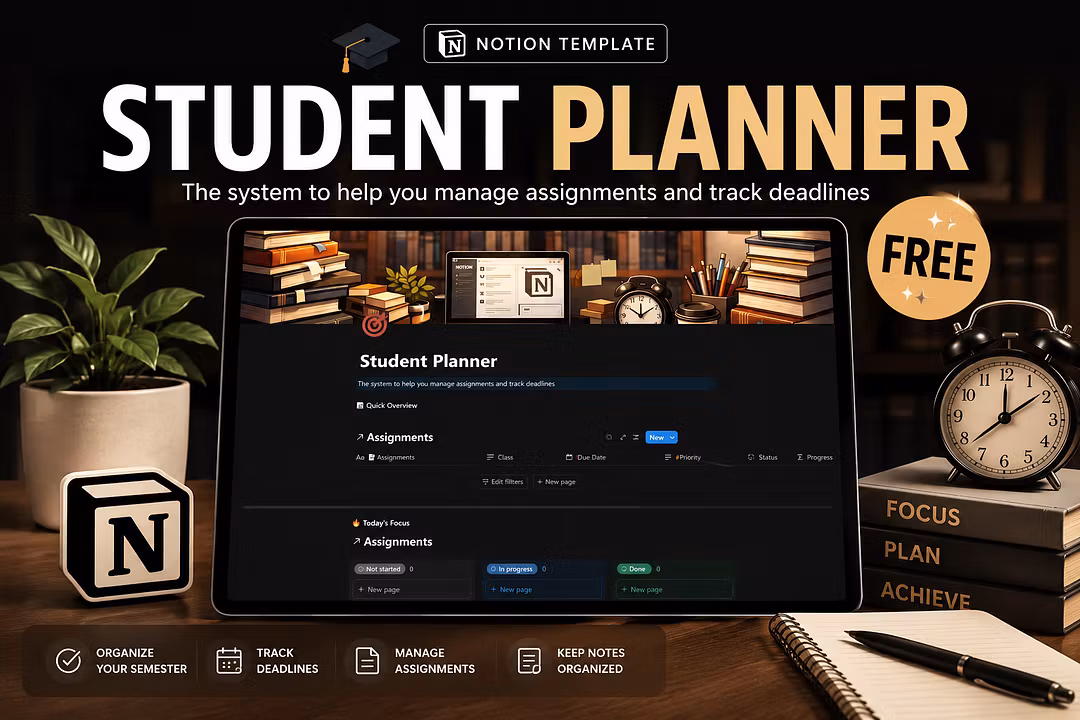
Task: Expand the New button dropdown arrow
Action: coord(672,438)
